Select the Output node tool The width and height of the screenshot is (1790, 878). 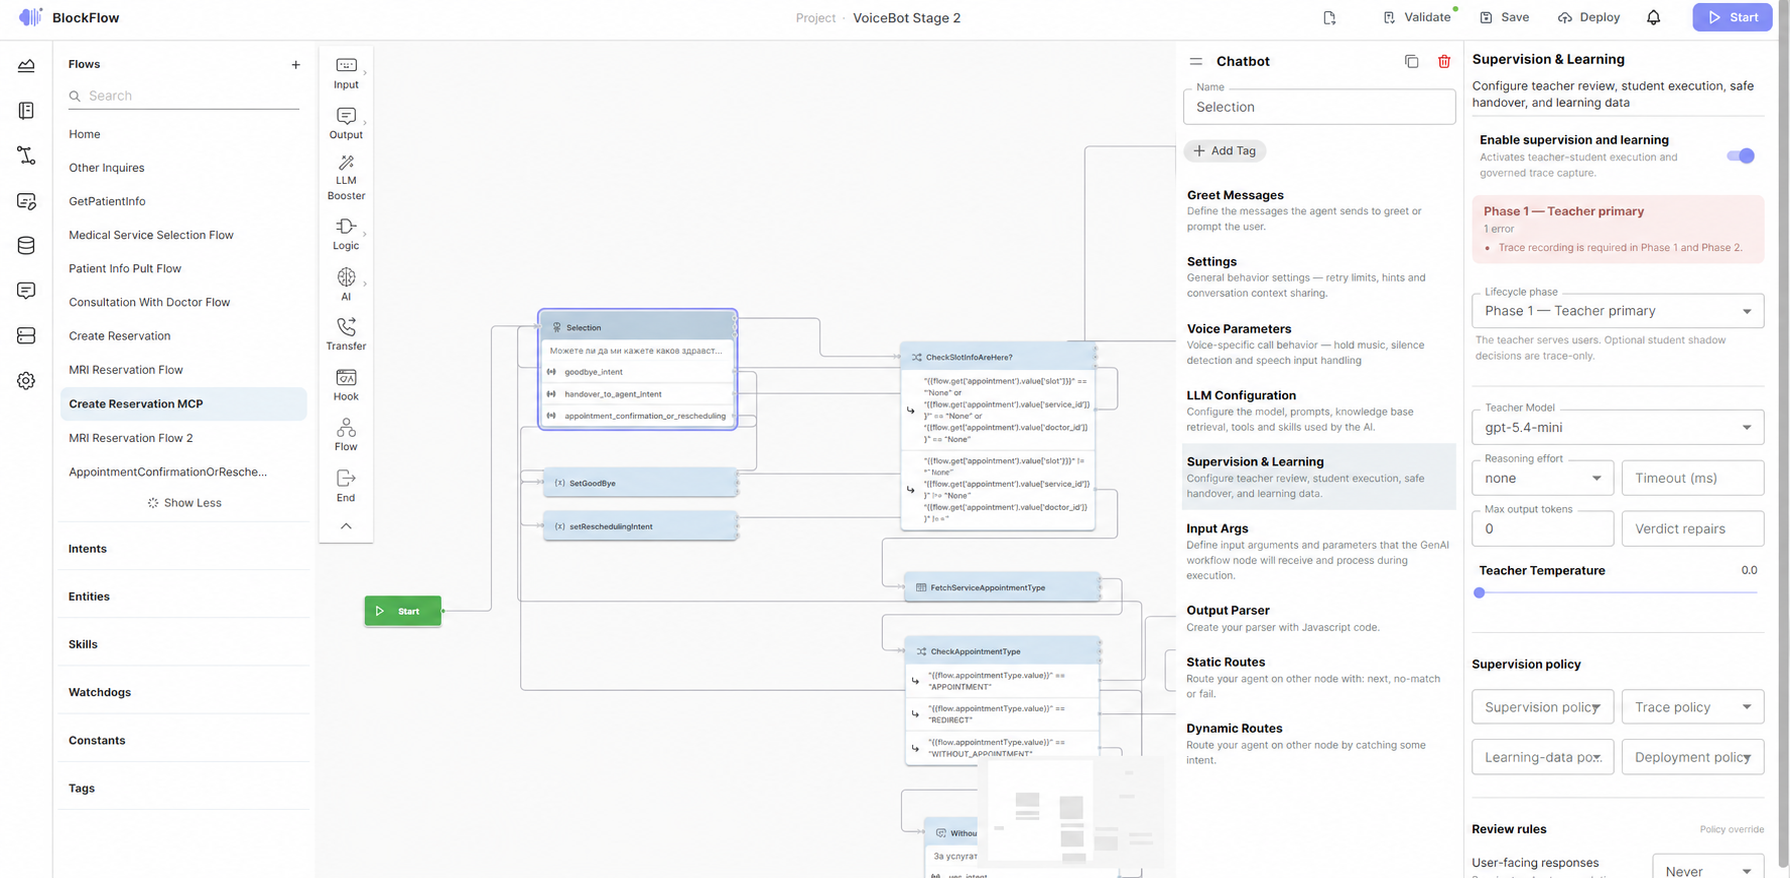(346, 123)
